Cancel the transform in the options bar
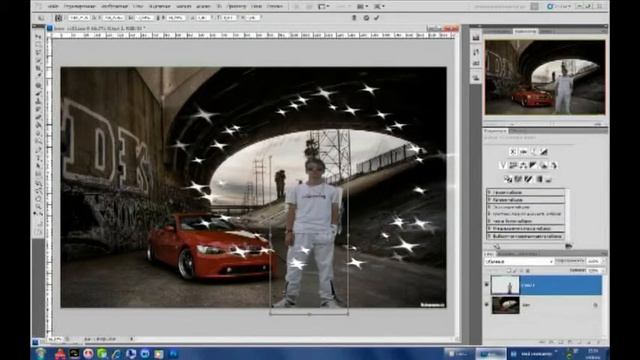This screenshot has width=640, height=360. coord(366,18)
